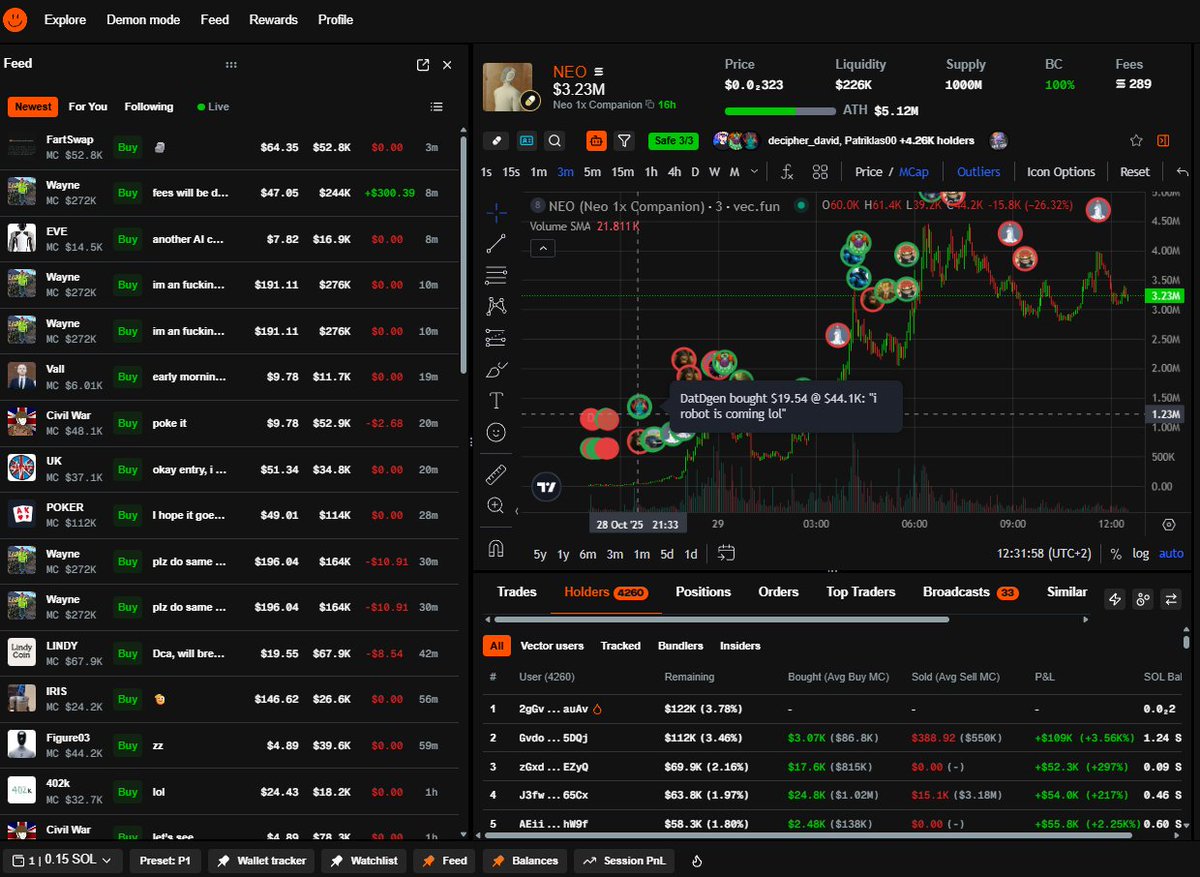The height and width of the screenshot is (877, 1200).
Task: Switch to the Trades tab
Action: [517, 592]
